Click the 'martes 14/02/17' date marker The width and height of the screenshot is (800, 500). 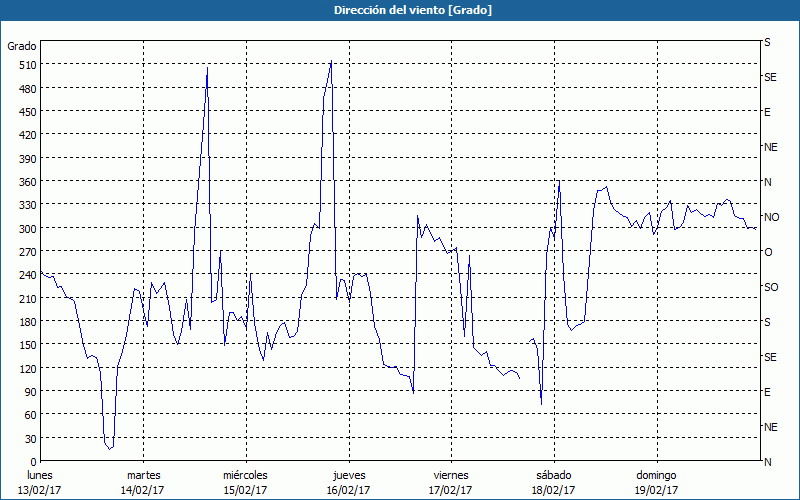(143, 482)
